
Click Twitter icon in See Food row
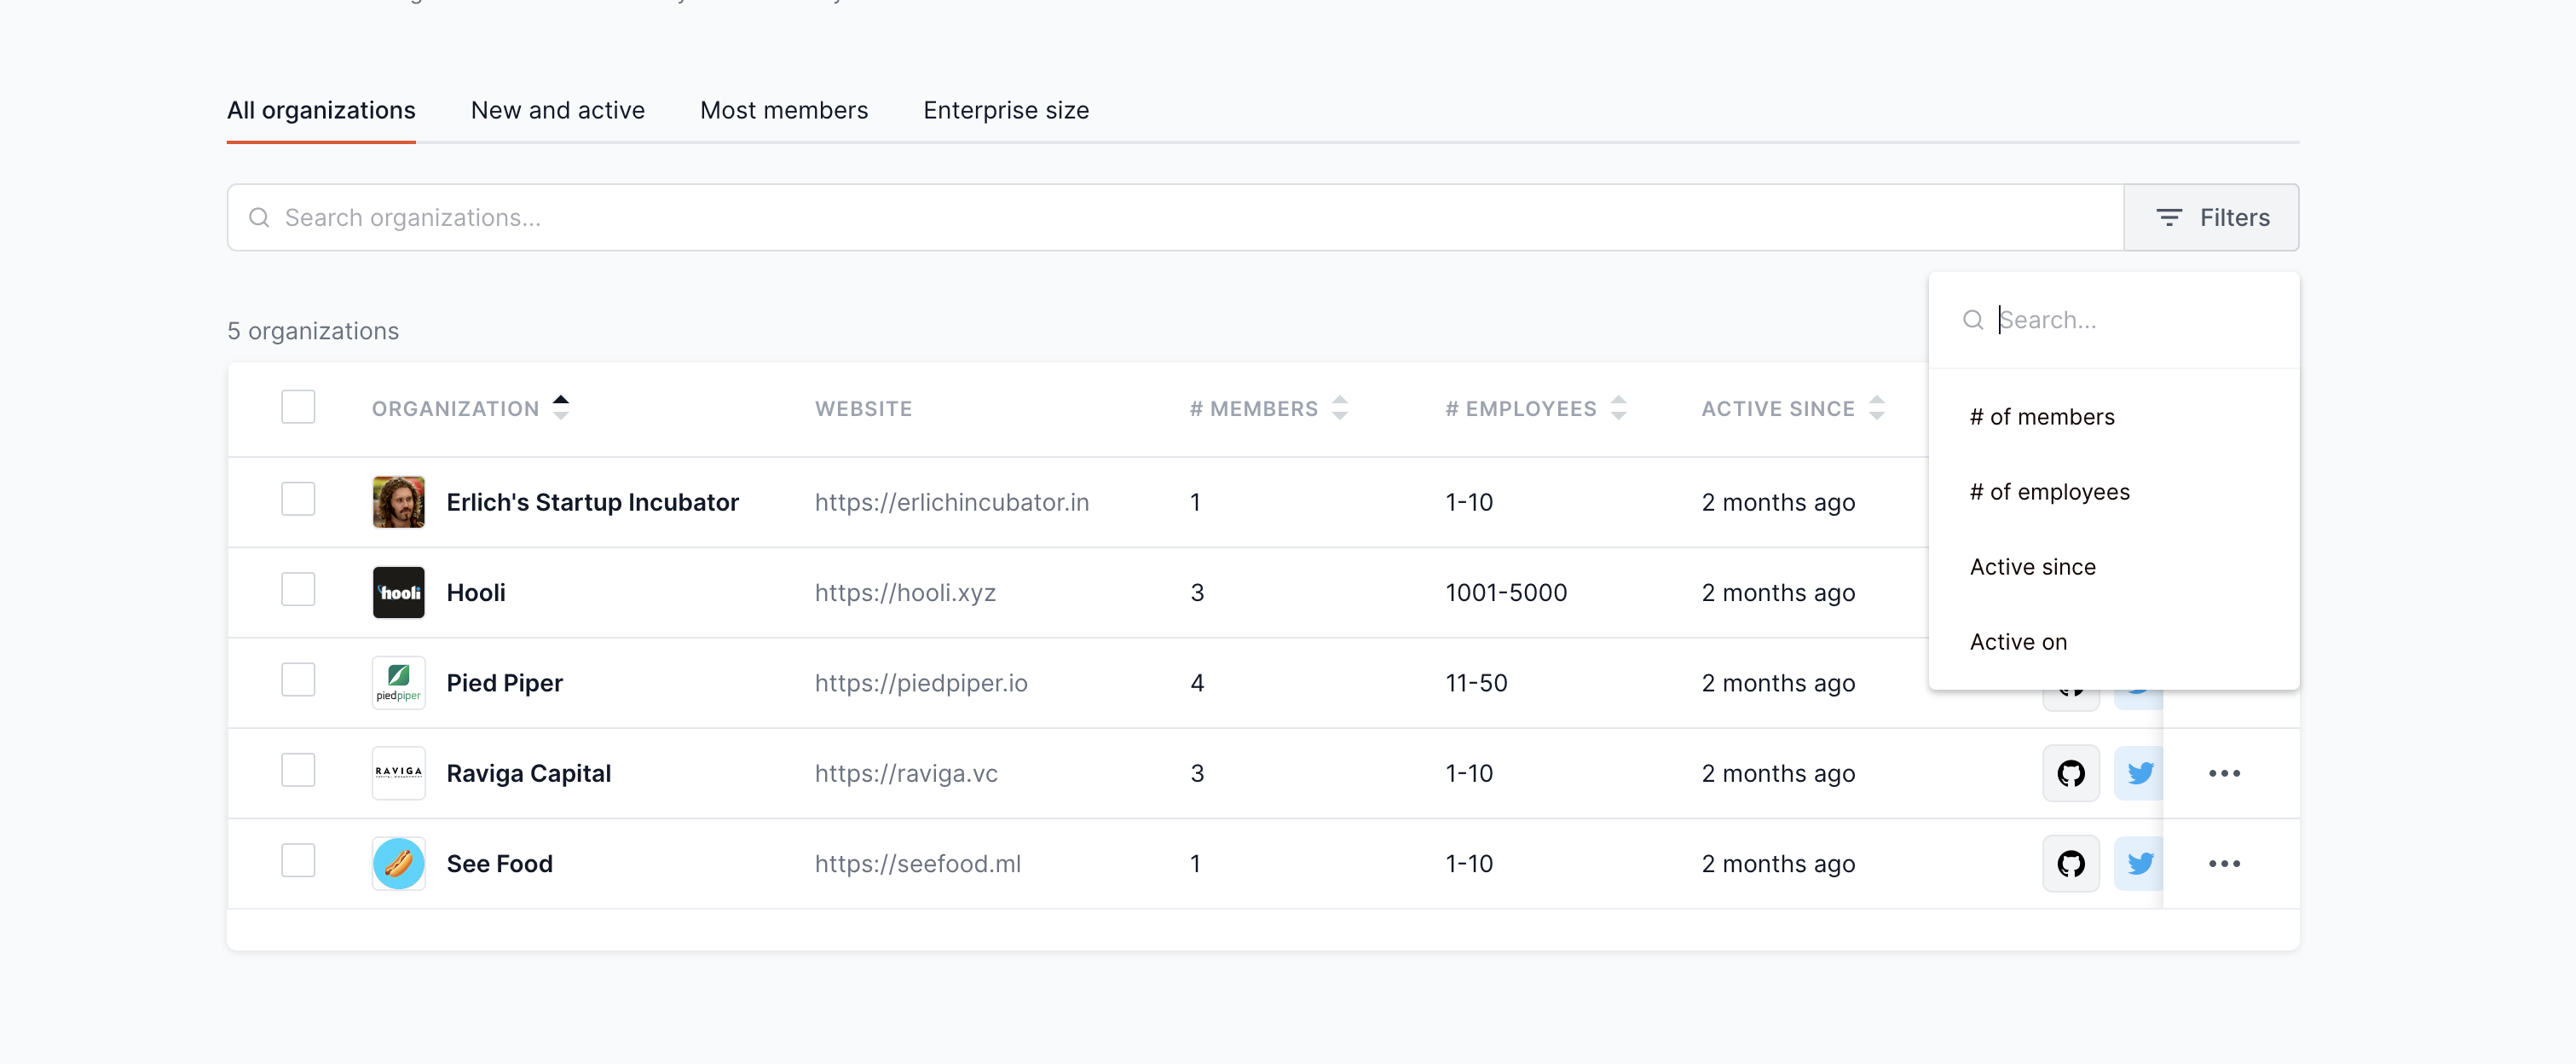coord(2139,863)
